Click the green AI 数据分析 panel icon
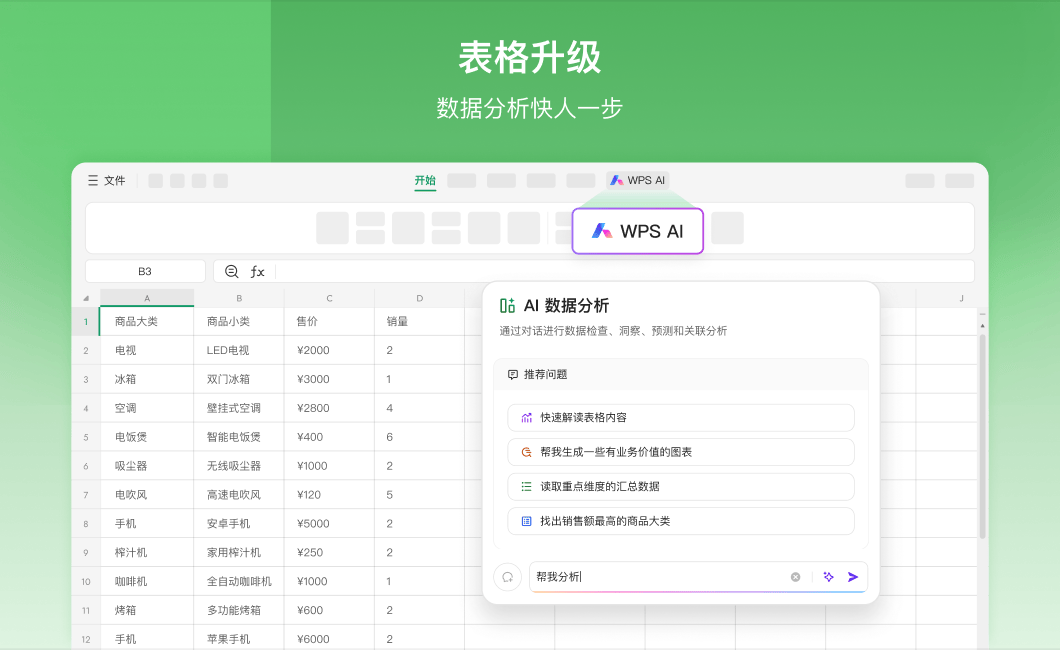The width and height of the screenshot is (1060, 650). (x=507, y=303)
